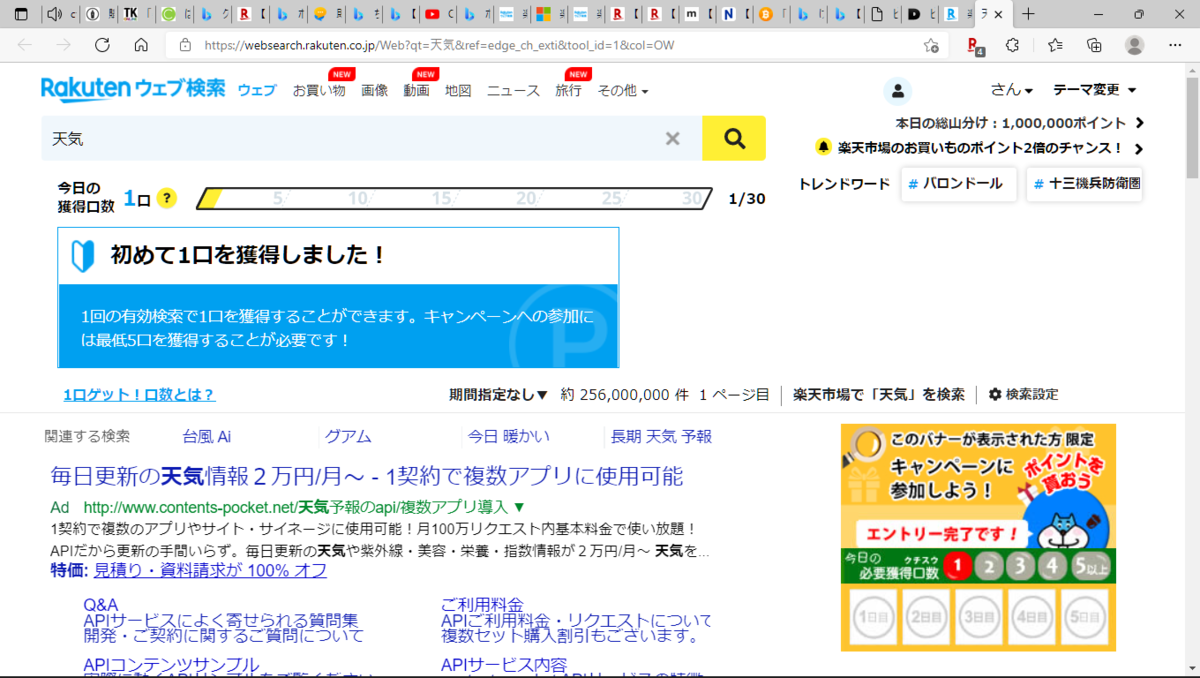
Task: Open 本日の総山分け points arrow
Action: pos(1139,123)
